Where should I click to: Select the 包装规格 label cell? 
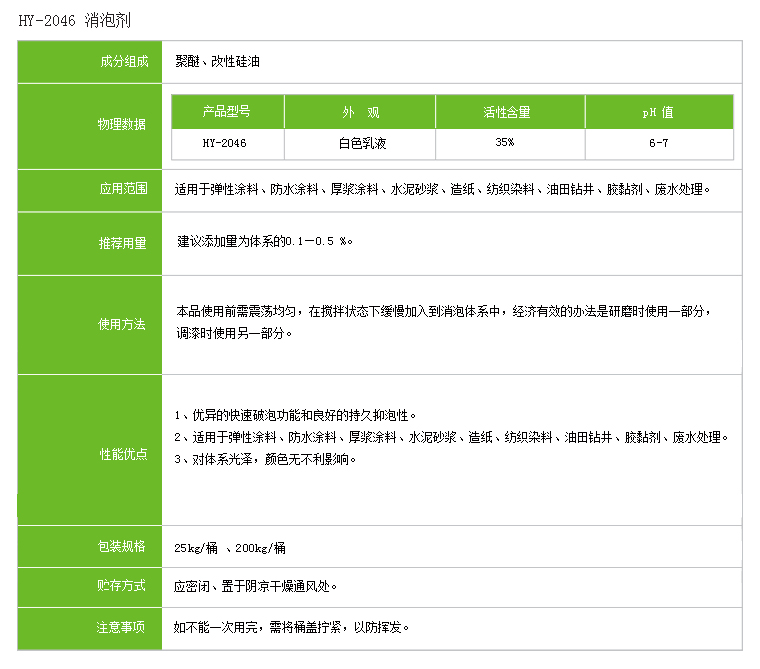pos(121,547)
